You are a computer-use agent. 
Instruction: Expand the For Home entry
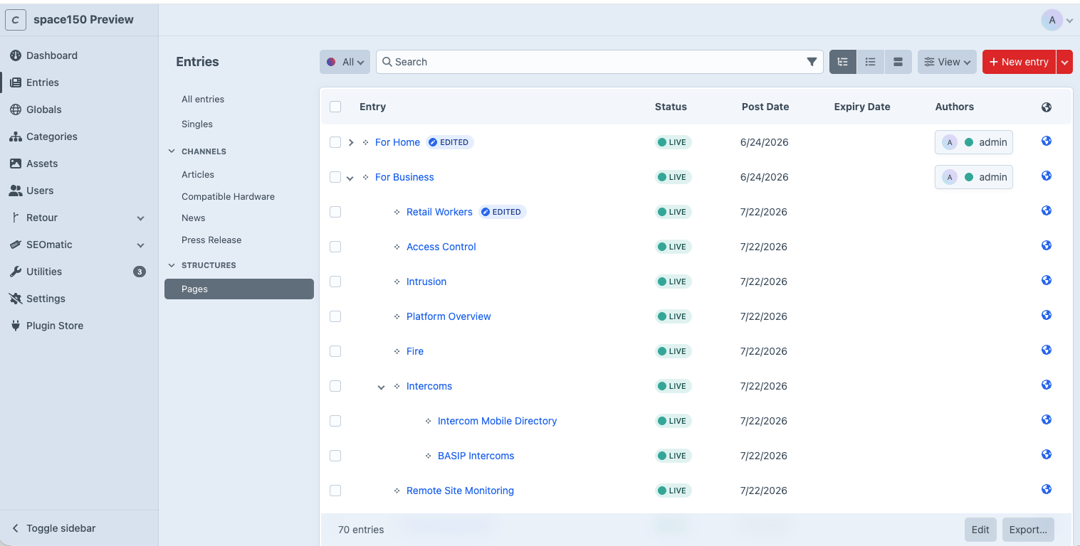pyautogui.click(x=351, y=143)
